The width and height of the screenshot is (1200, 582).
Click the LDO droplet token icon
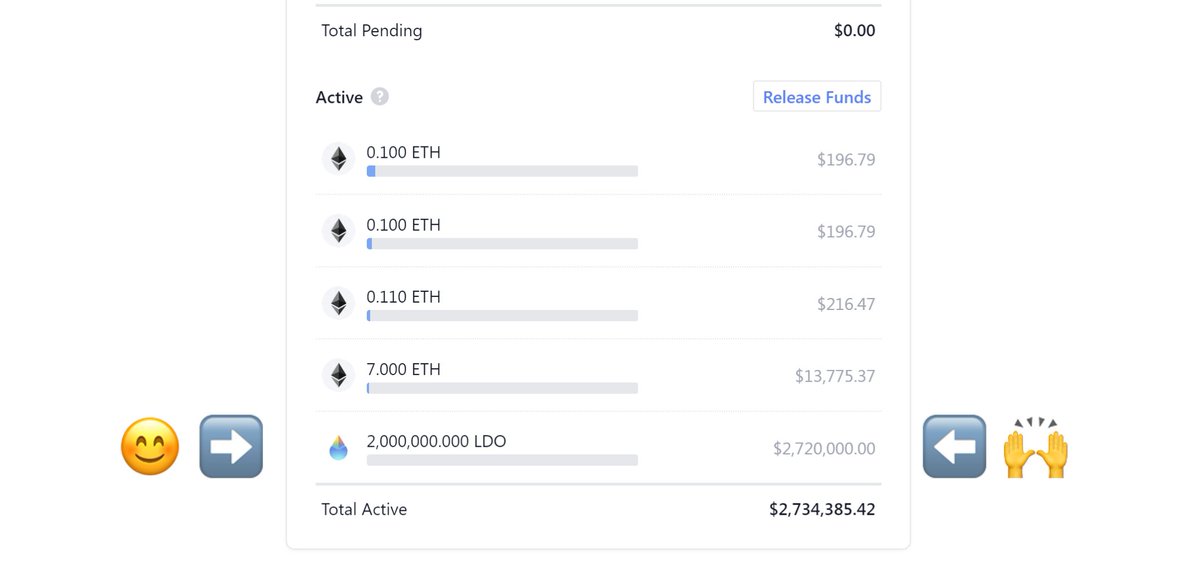coord(339,448)
